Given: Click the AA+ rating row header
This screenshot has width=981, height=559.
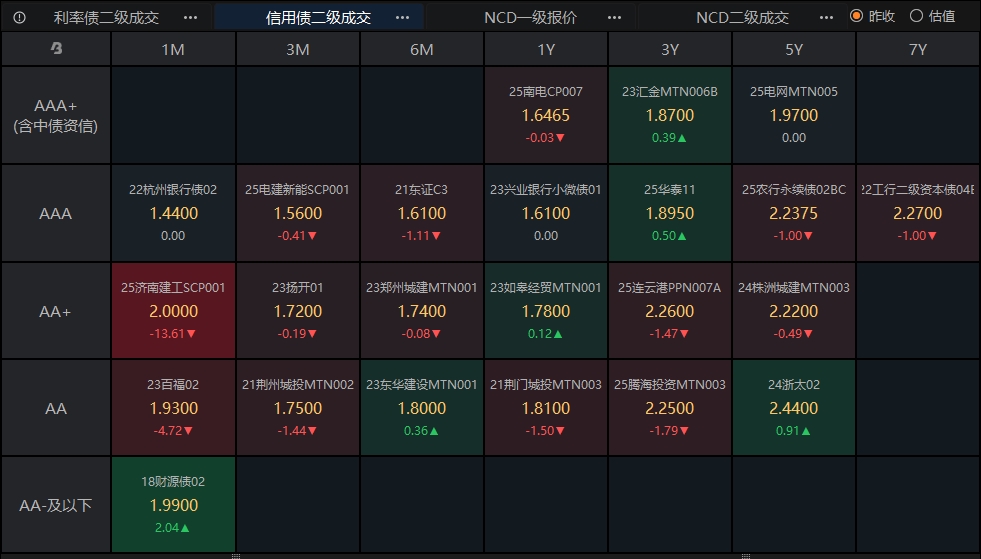Looking at the screenshot, I should click(x=56, y=311).
